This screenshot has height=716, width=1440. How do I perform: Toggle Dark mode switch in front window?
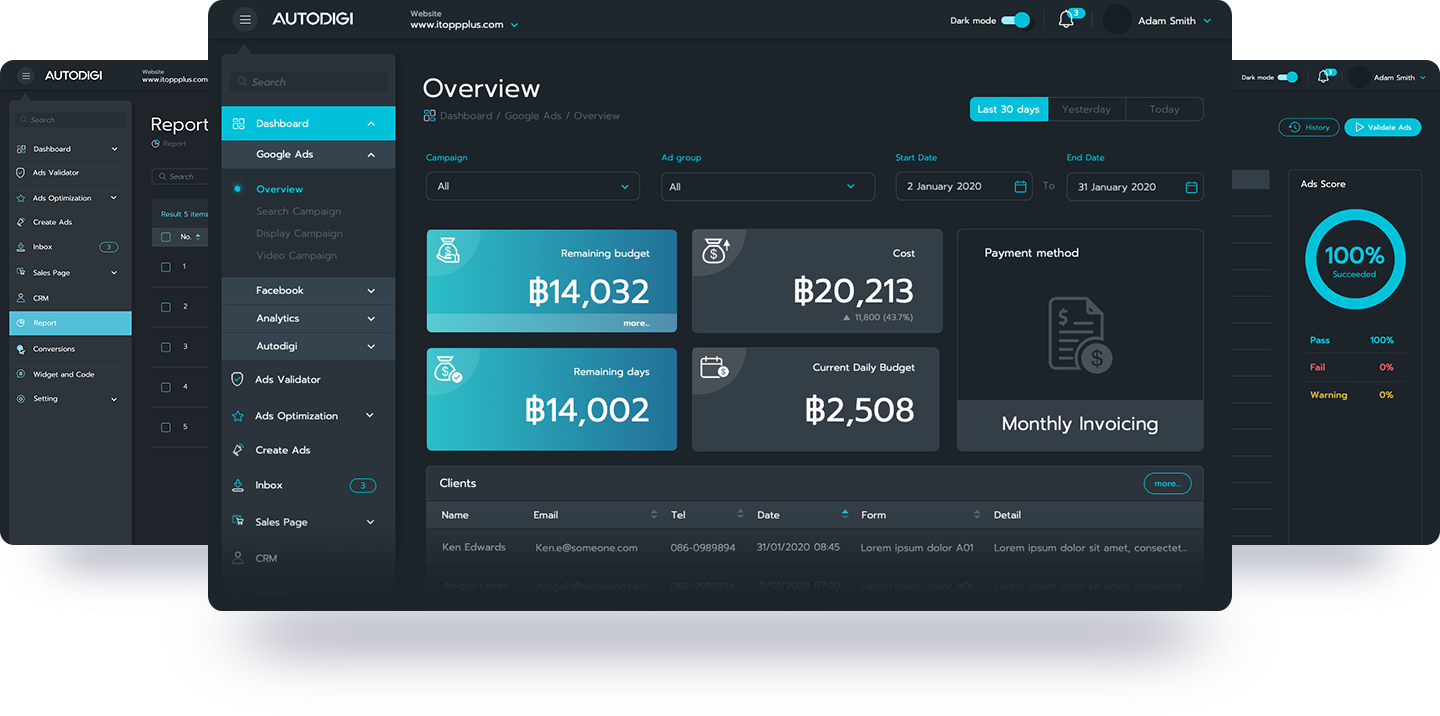1015,20
